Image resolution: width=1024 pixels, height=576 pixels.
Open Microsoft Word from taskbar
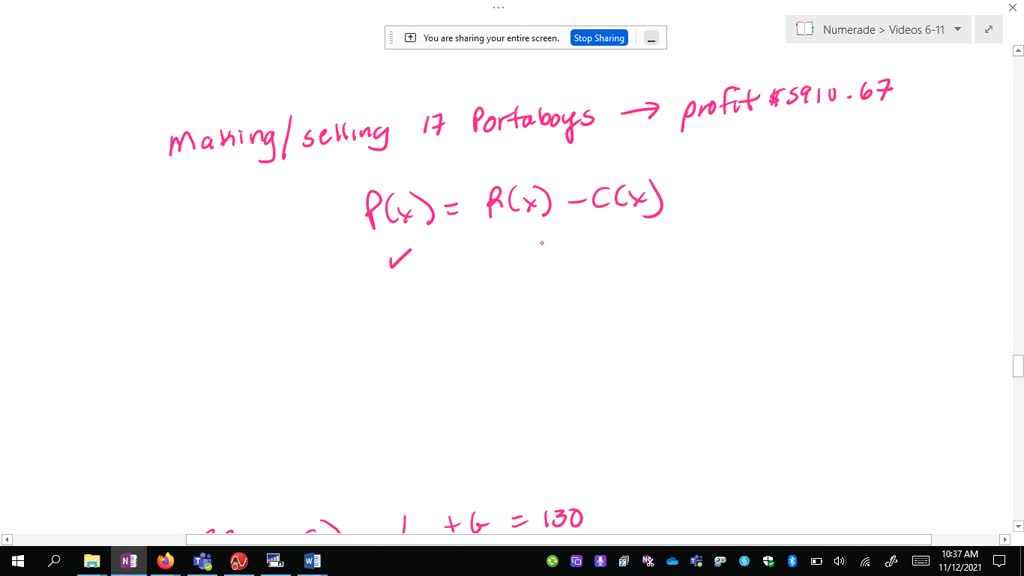pyautogui.click(x=311, y=561)
